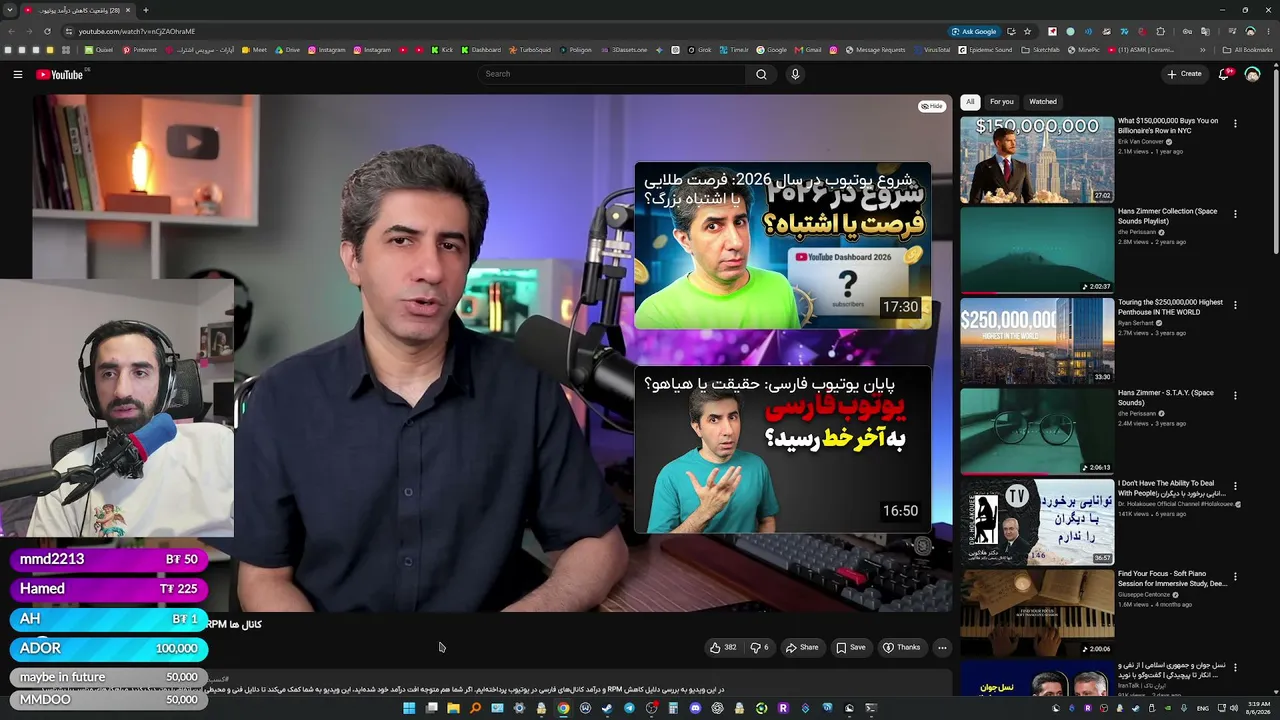Go back to the previous page in Chrome
The width and height of the screenshot is (1280, 720).
pyautogui.click(x=11, y=31)
